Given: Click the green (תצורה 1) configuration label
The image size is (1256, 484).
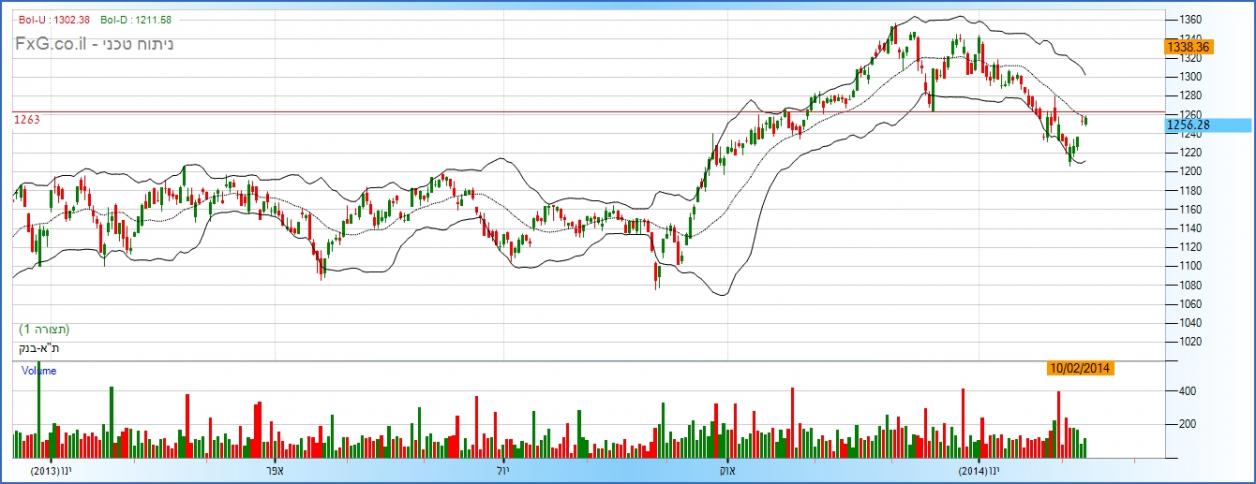Looking at the screenshot, I should coord(44,329).
